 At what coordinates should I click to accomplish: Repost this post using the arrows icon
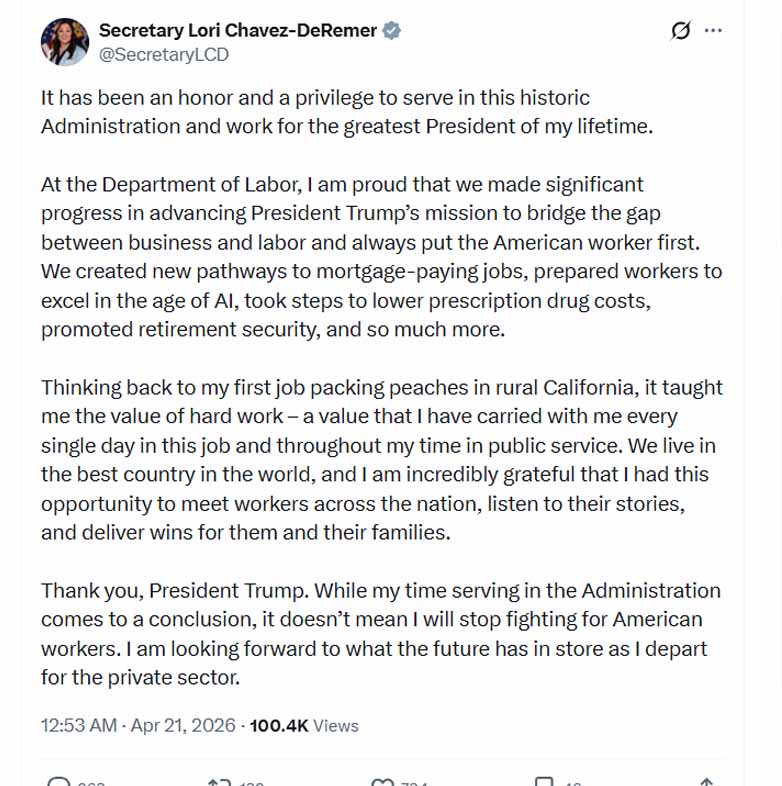pos(218,782)
